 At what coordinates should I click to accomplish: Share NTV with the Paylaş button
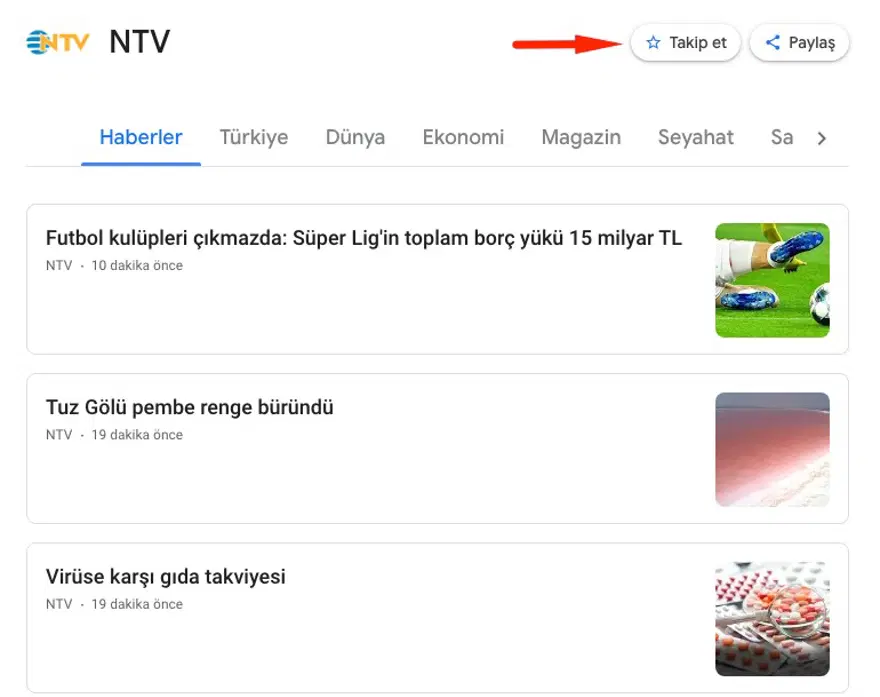(x=799, y=43)
